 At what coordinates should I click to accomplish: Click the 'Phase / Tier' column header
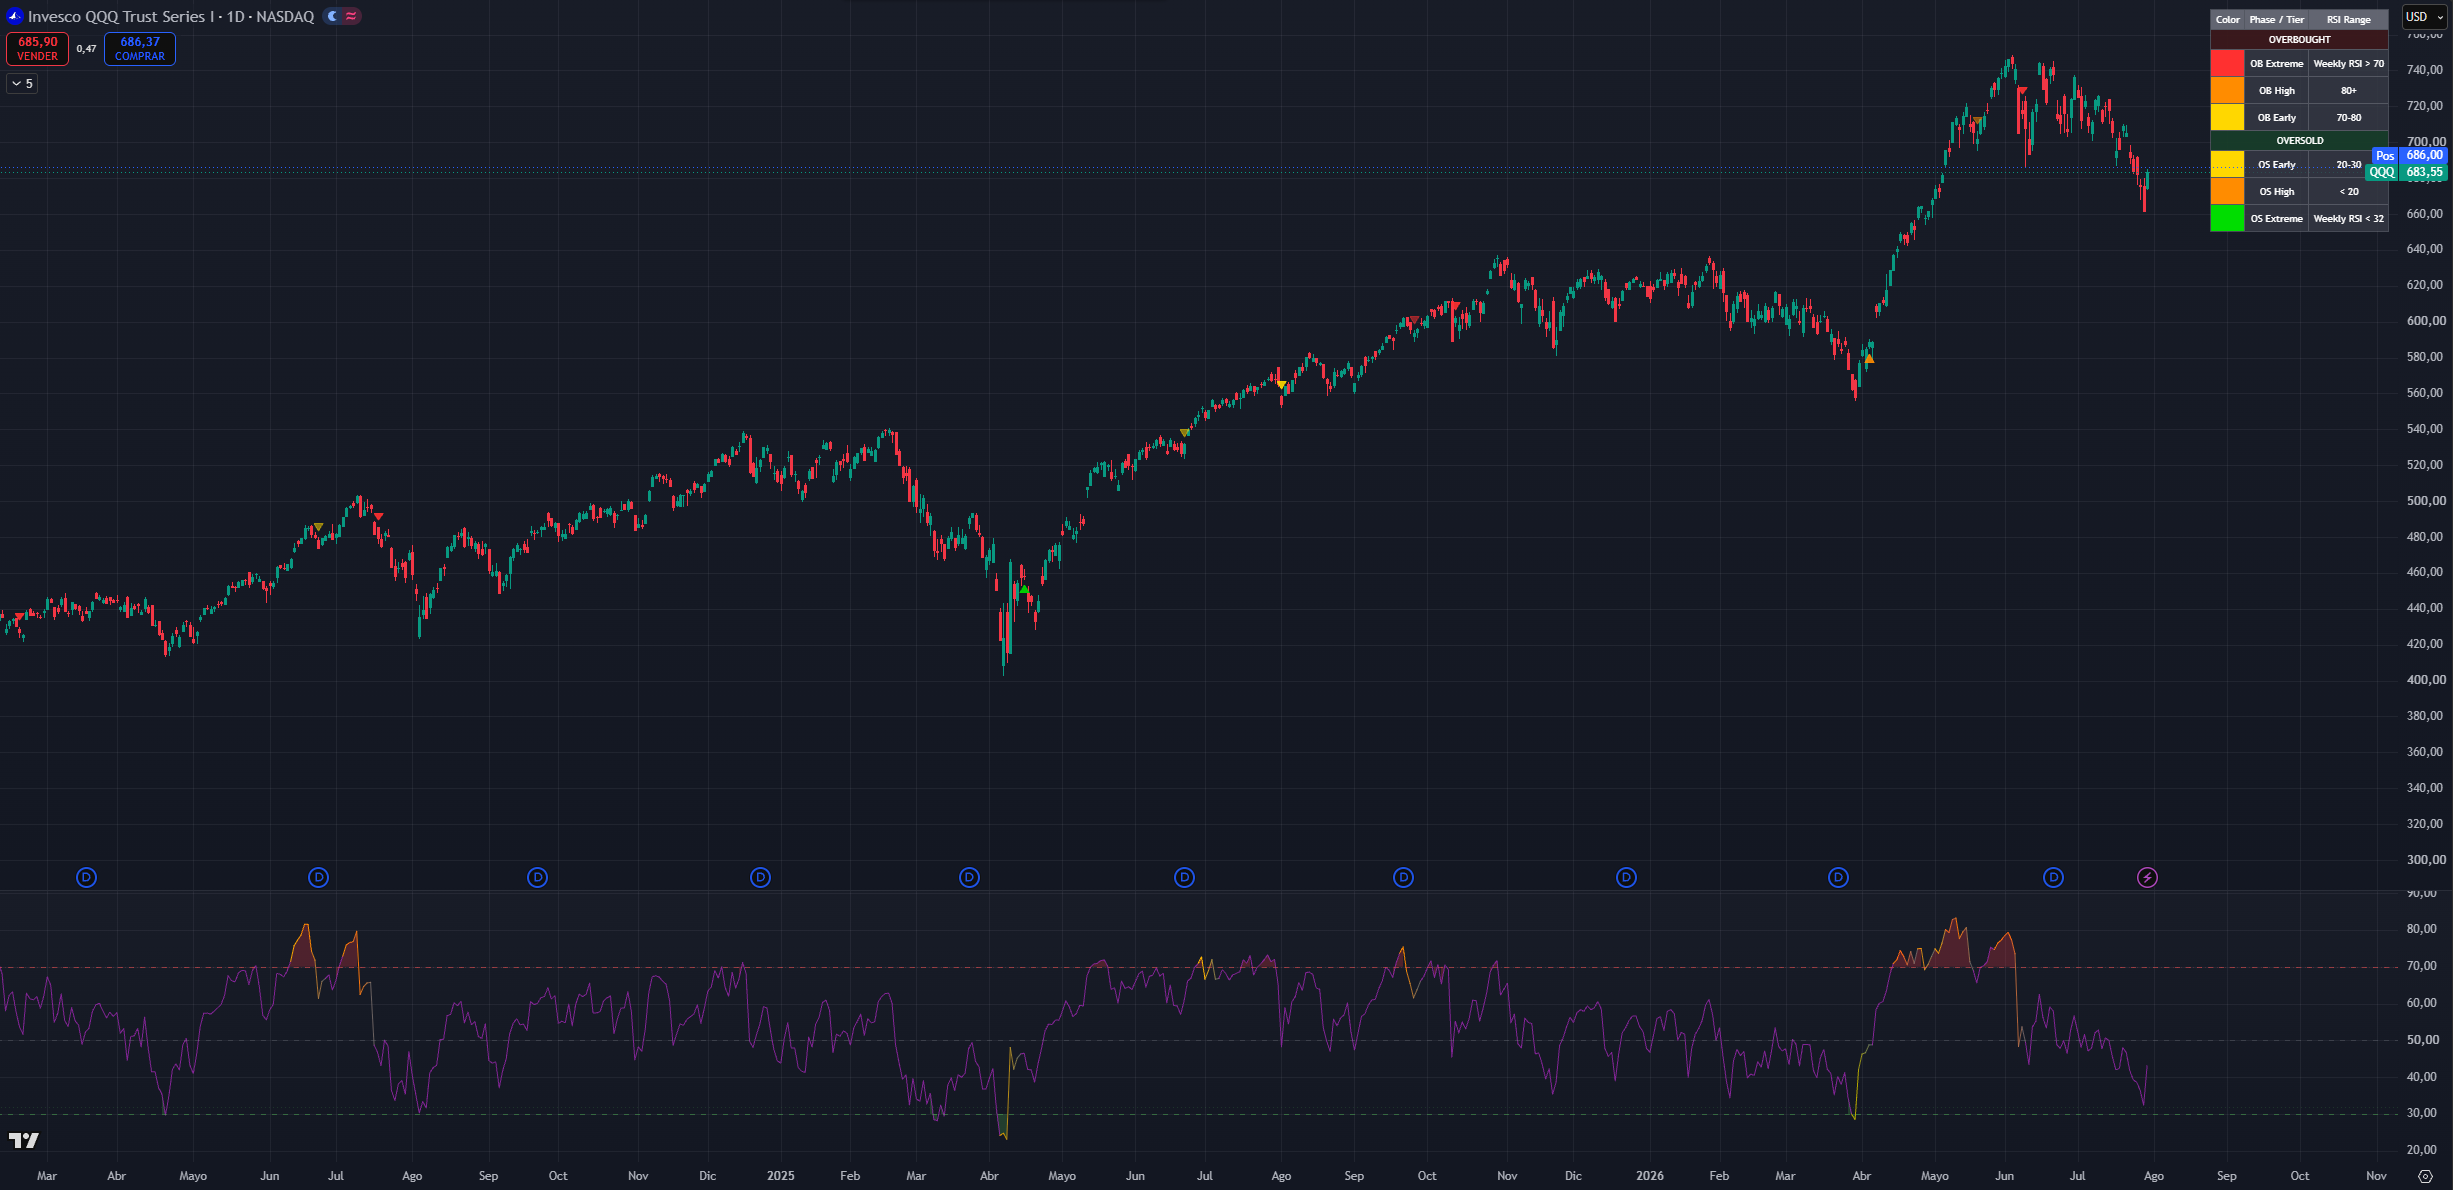[2276, 20]
